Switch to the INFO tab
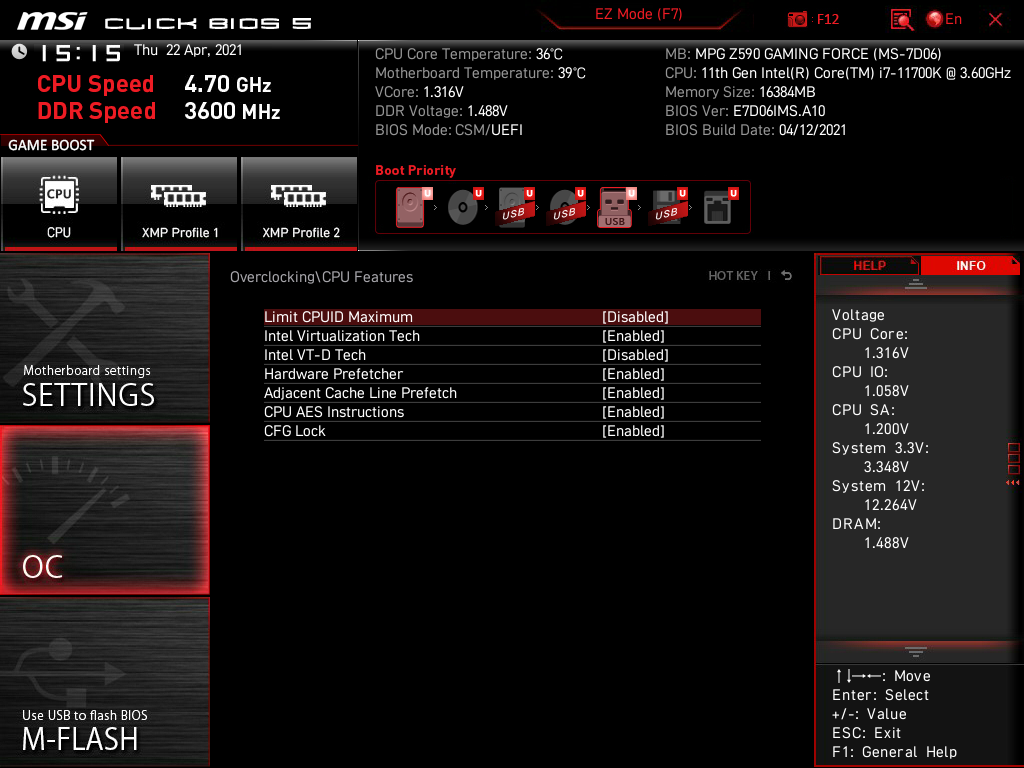 970,265
